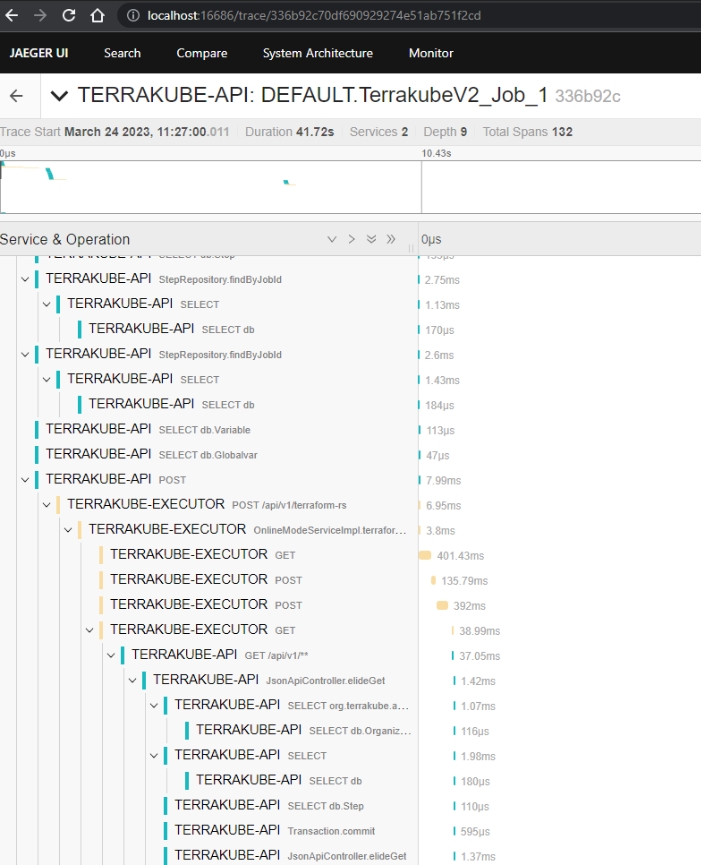This screenshot has height=865, width=701.
Task: Open the Compare menu item
Action: (x=202, y=53)
